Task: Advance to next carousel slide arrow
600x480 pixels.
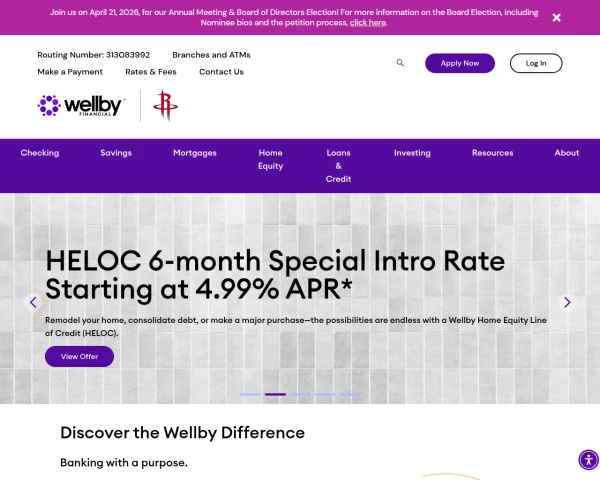Action: click(x=567, y=302)
